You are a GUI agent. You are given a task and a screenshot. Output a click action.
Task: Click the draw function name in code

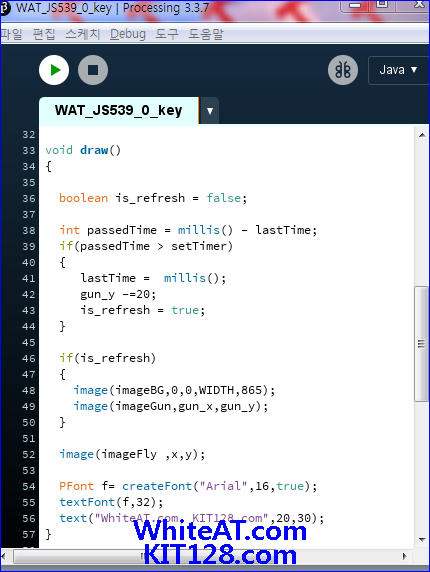pos(94,150)
